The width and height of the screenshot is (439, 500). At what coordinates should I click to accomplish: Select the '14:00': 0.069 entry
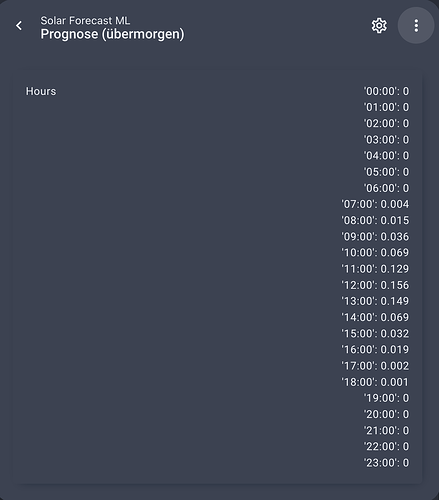[x=375, y=317]
